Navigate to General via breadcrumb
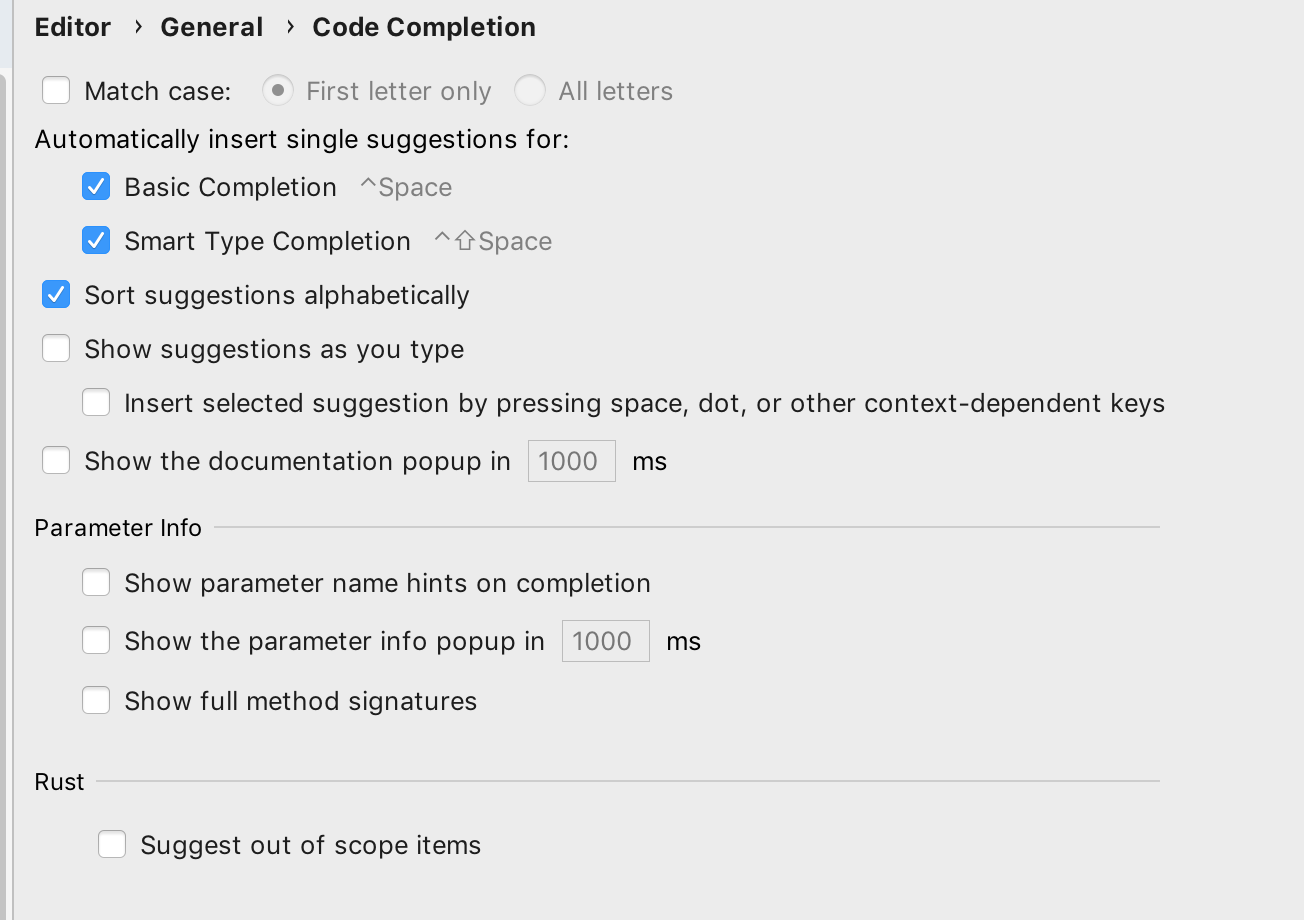Image resolution: width=1304 pixels, height=920 pixels. [x=212, y=27]
